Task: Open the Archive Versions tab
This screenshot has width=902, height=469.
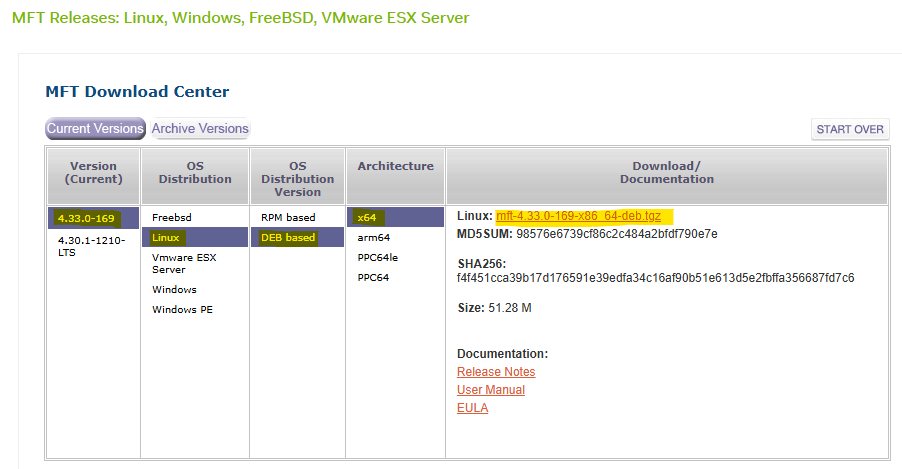Action: 200,128
